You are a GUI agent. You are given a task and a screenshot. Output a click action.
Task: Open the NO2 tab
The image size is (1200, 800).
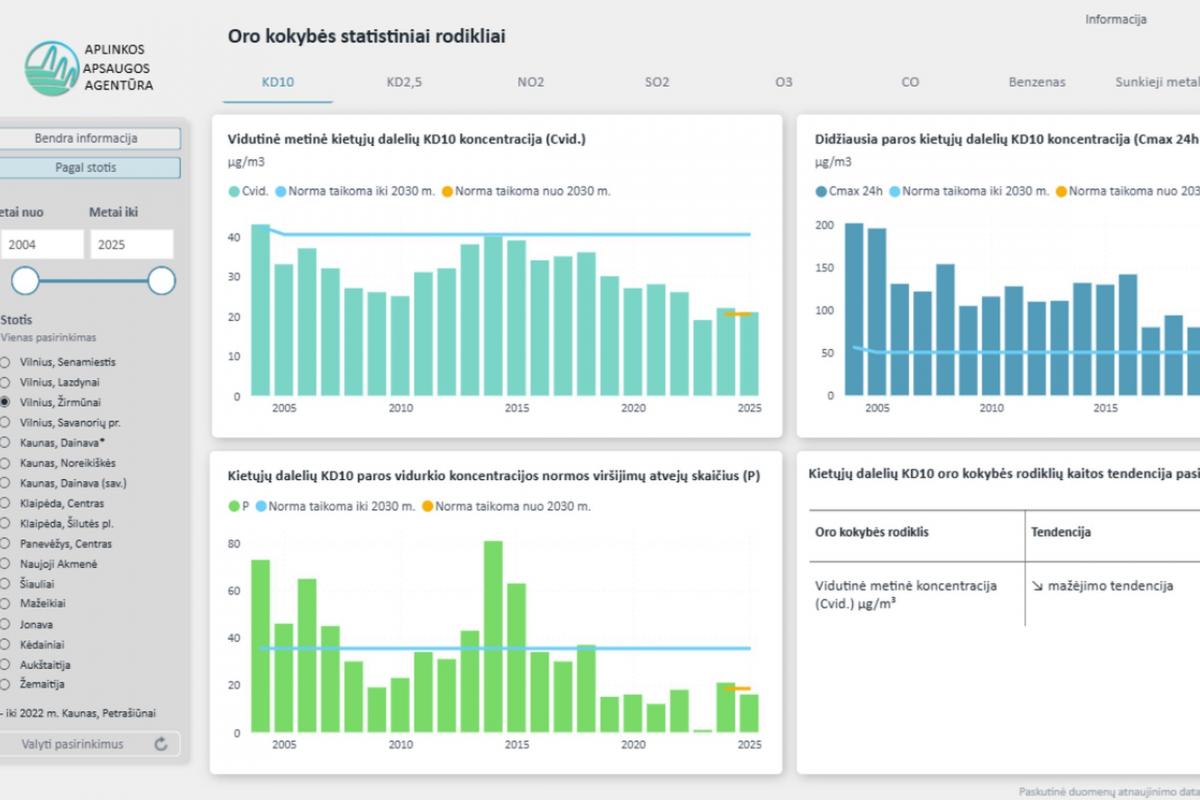coord(531,82)
